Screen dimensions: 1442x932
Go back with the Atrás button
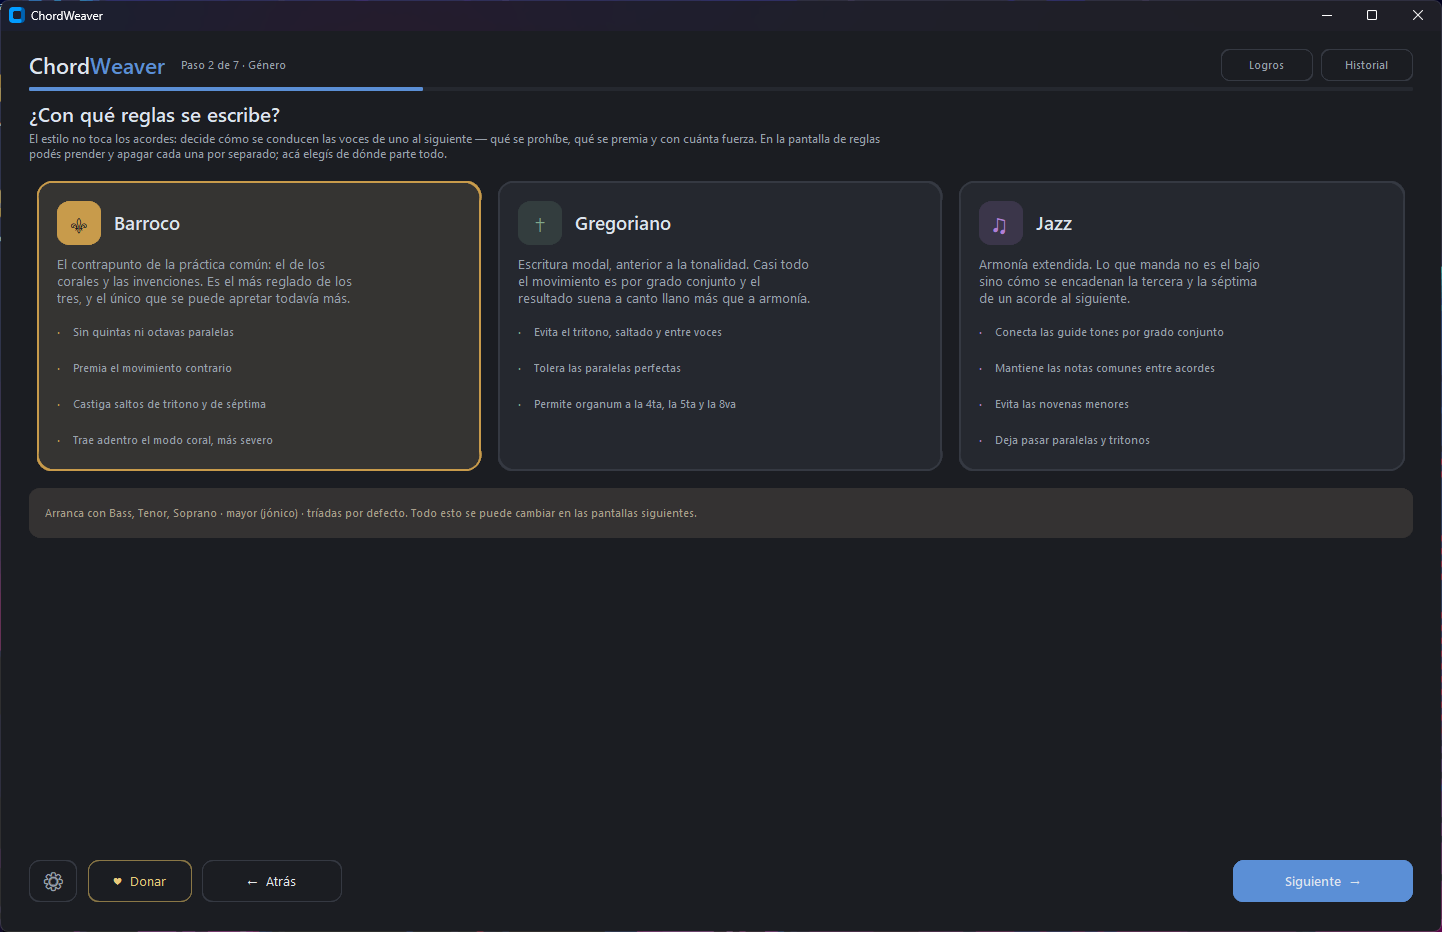tap(272, 881)
